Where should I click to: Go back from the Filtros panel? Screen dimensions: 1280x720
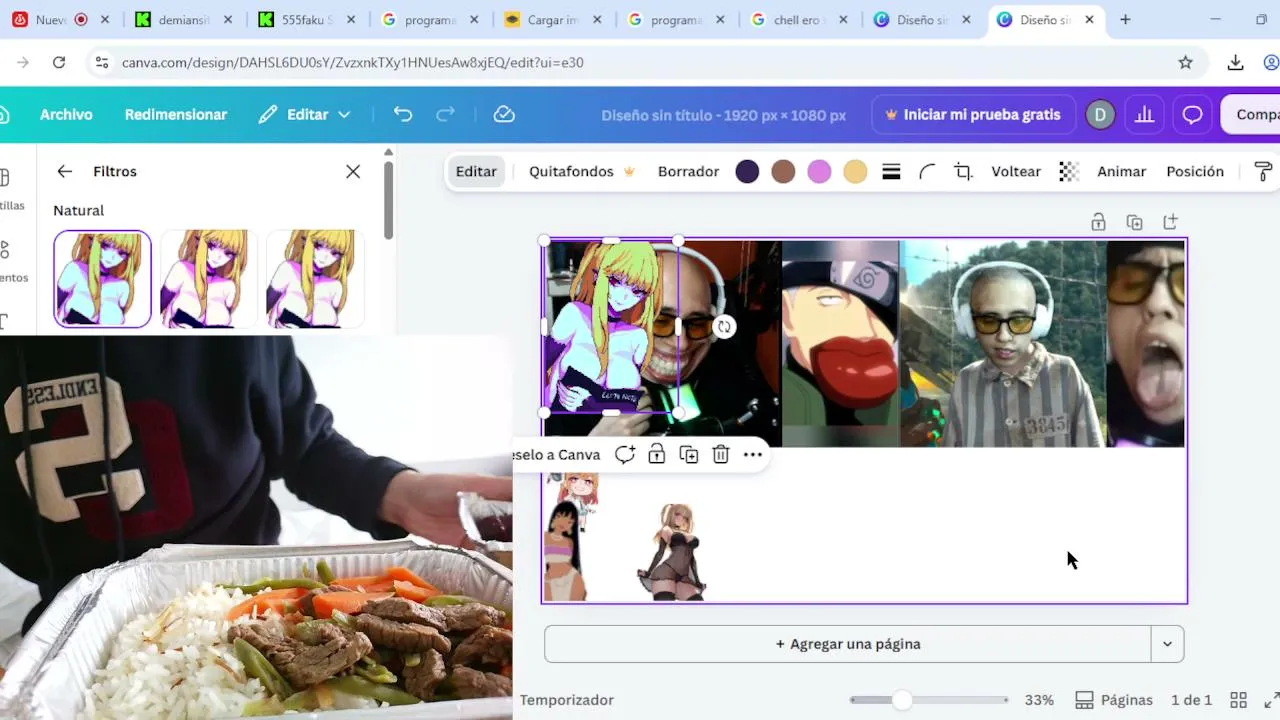(65, 171)
